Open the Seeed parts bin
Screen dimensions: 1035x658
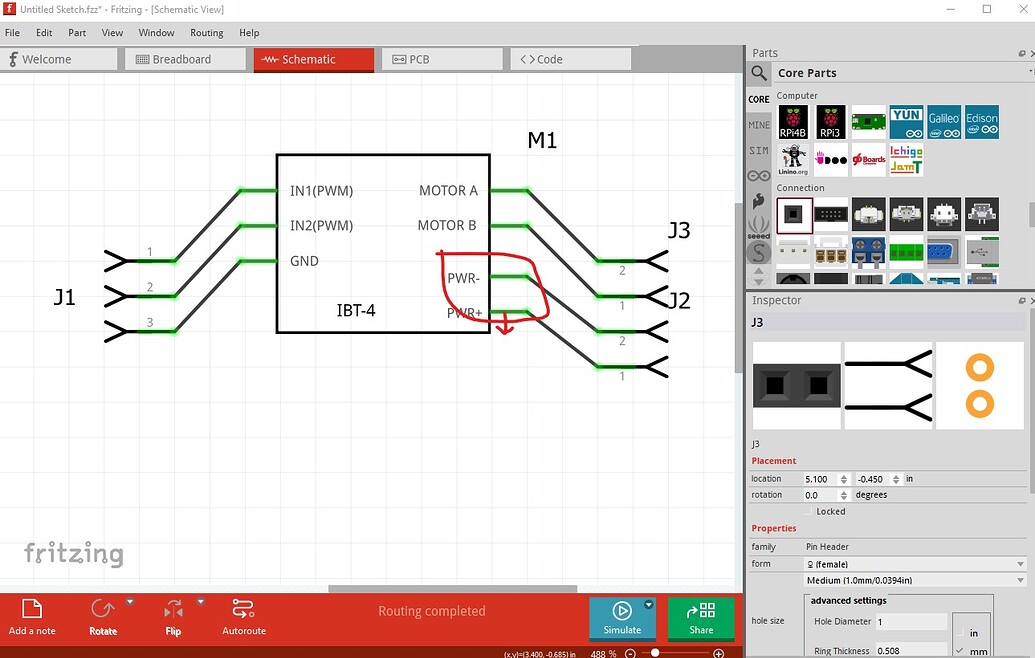coord(758,226)
